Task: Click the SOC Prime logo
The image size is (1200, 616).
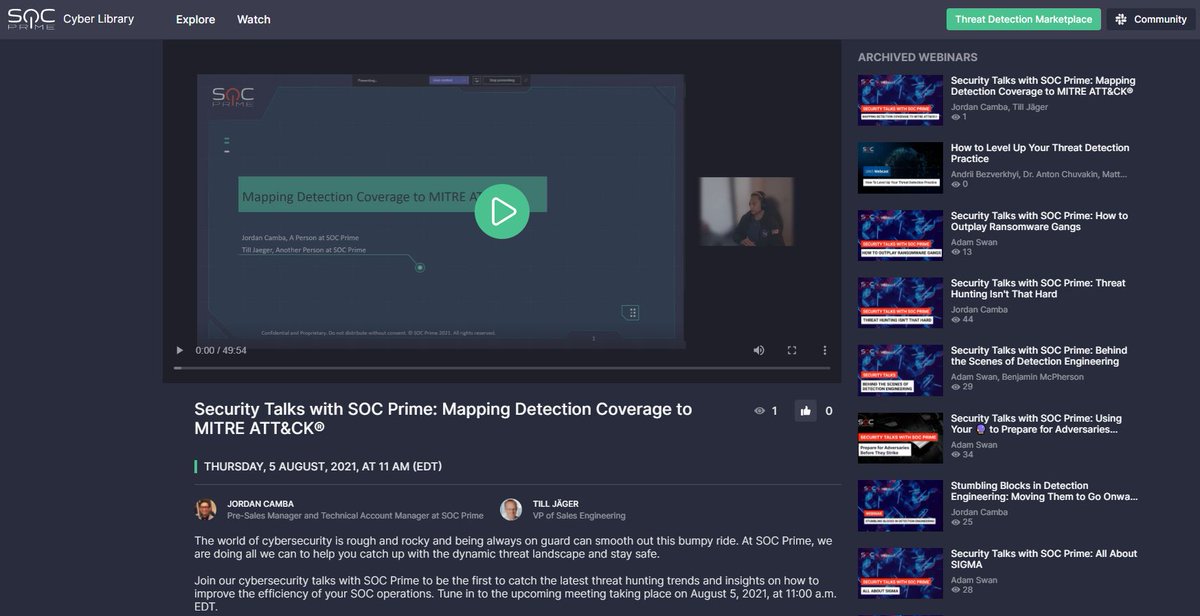Action: pos(32,18)
